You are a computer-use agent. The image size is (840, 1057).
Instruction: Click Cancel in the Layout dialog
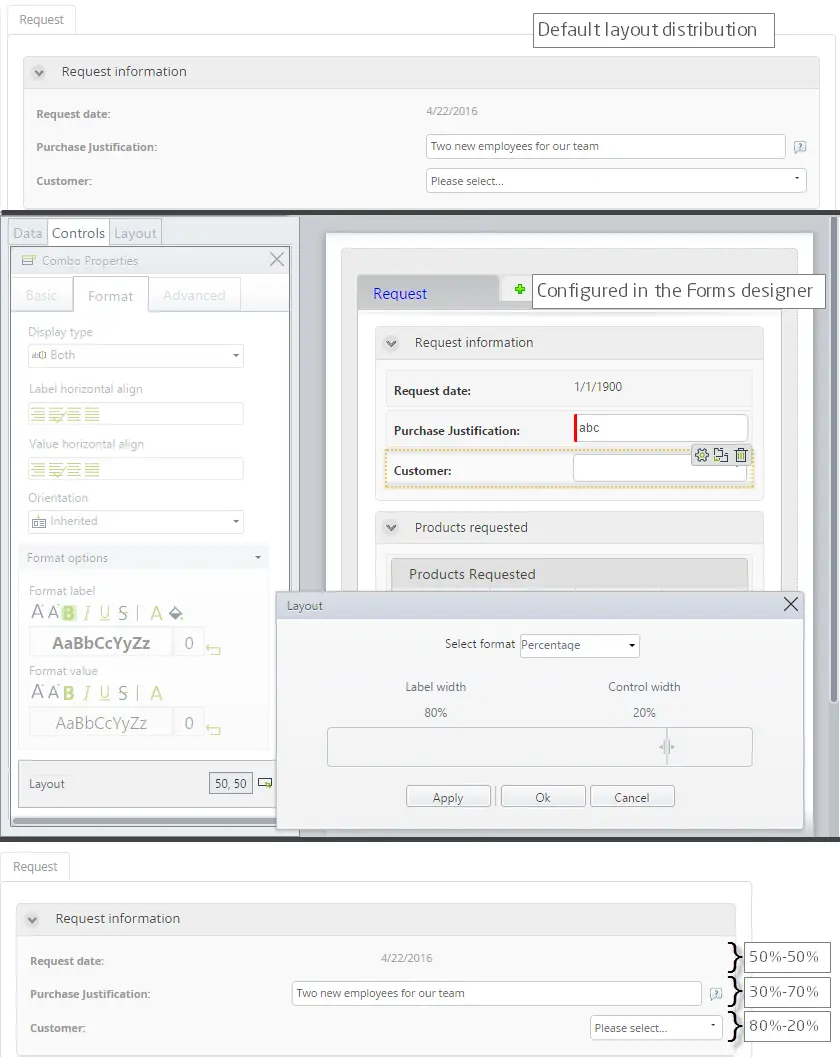(x=632, y=797)
